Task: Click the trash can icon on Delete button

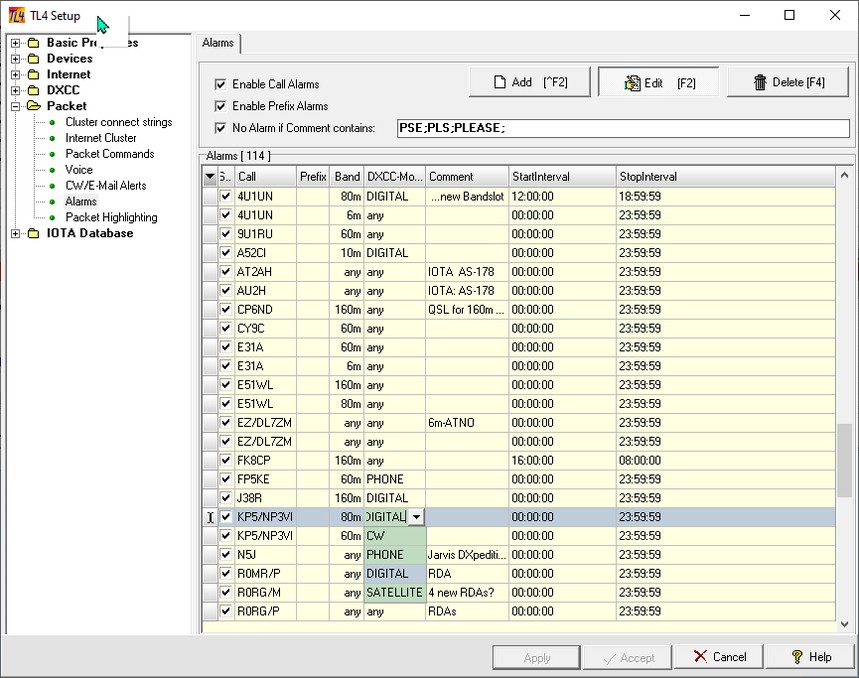Action: click(x=760, y=82)
